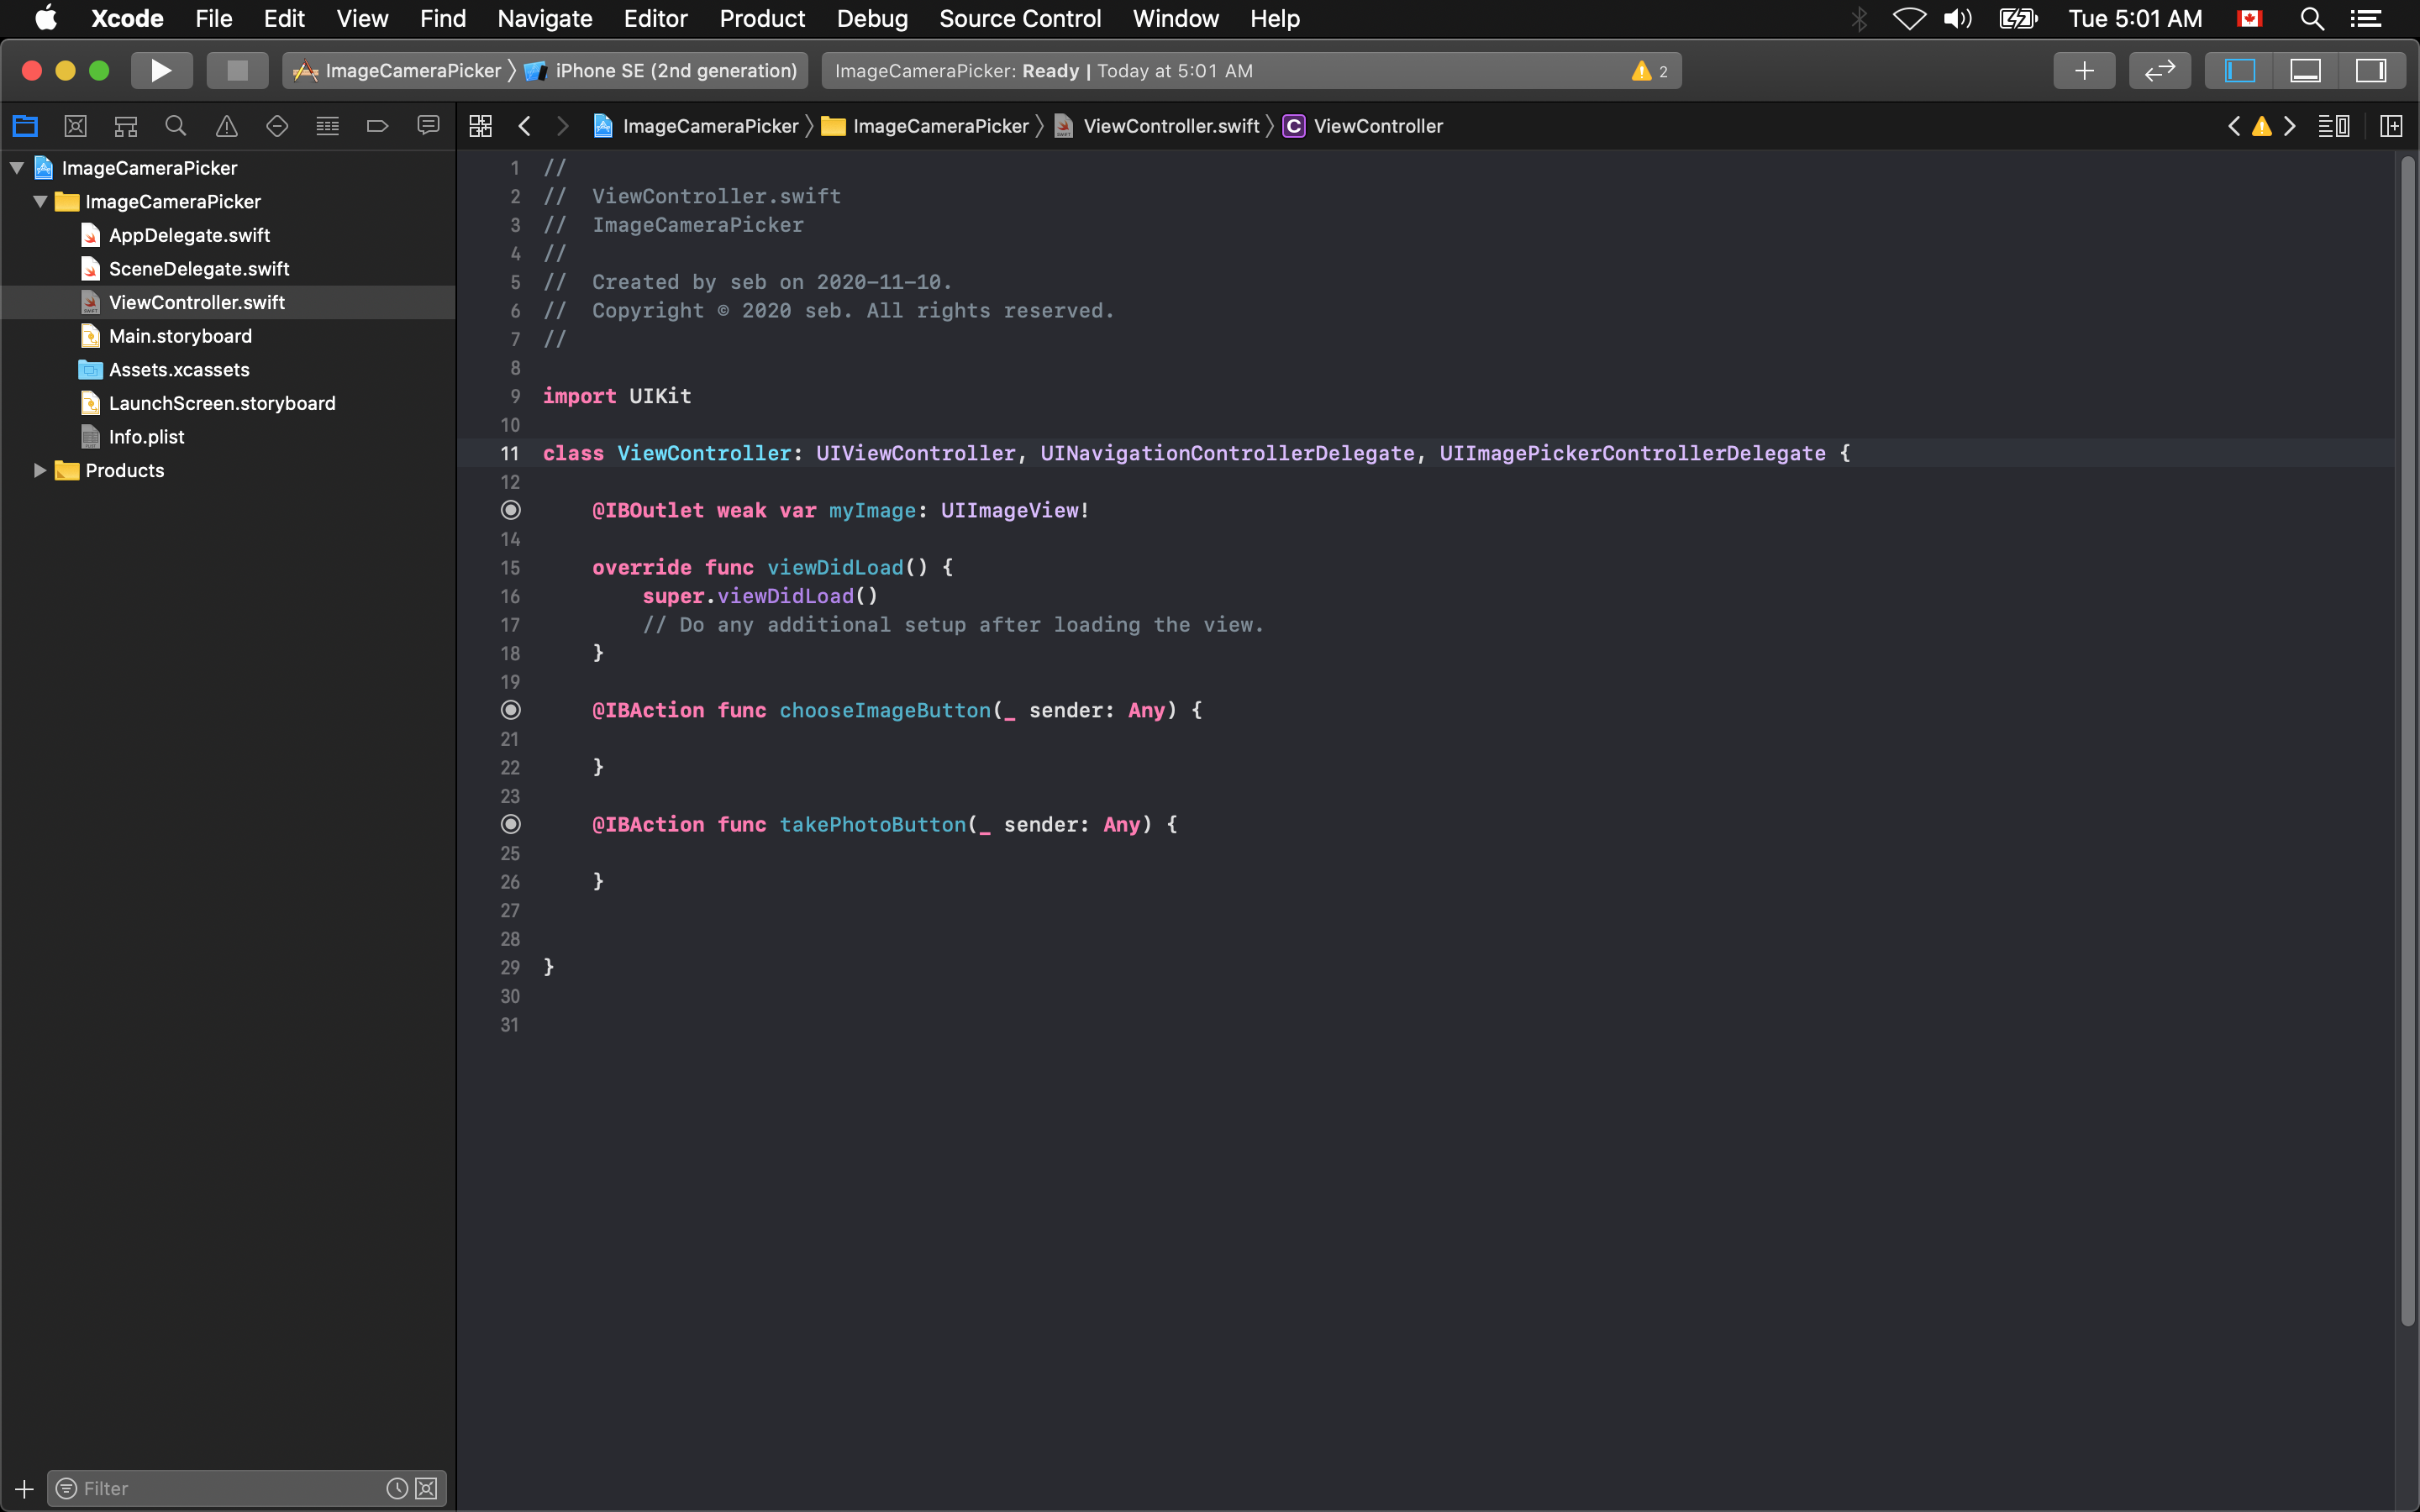Viewport: 2420px width, 1512px height.
Task: Click the previous navigation chevron
Action: click(x=526, y=125)
